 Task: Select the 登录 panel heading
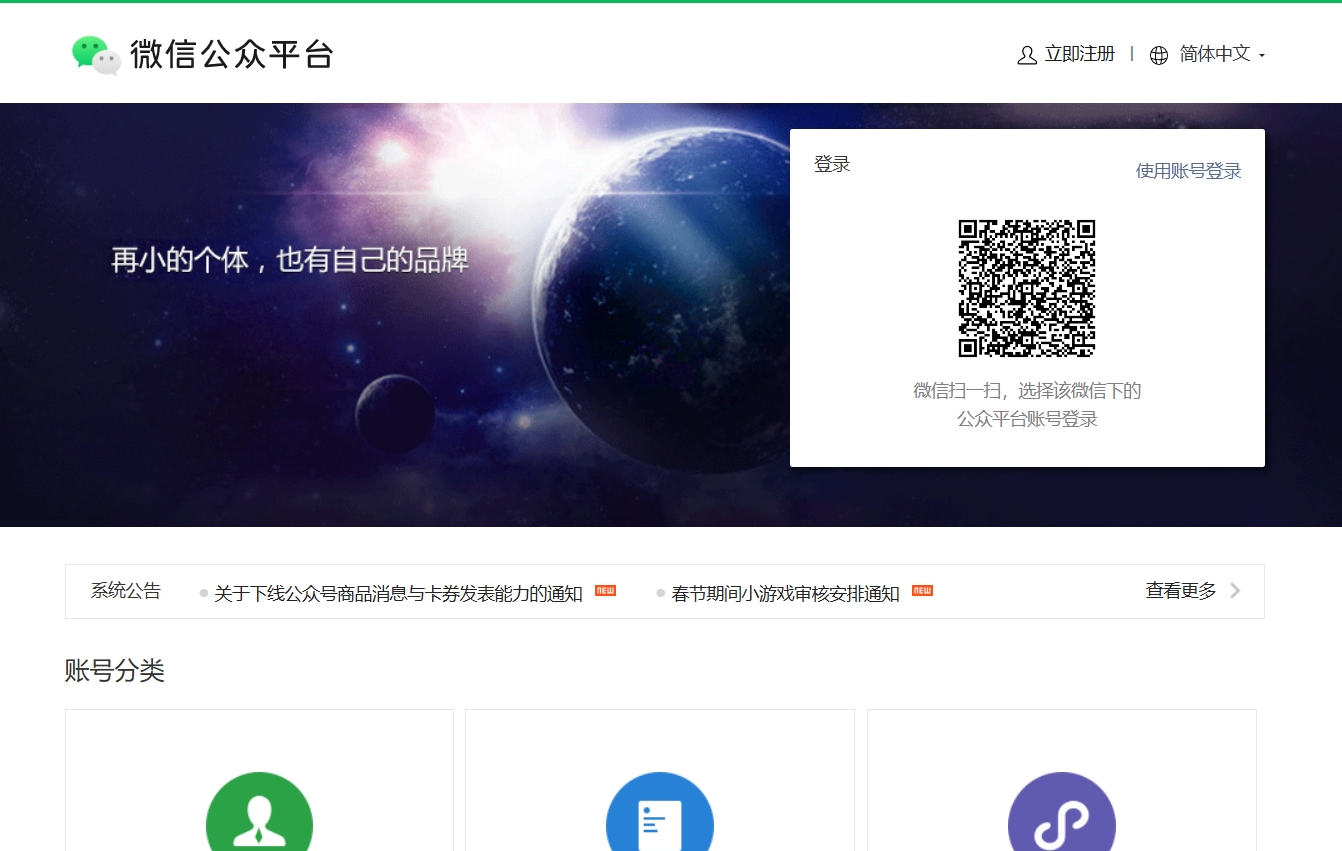pos(832,165)
